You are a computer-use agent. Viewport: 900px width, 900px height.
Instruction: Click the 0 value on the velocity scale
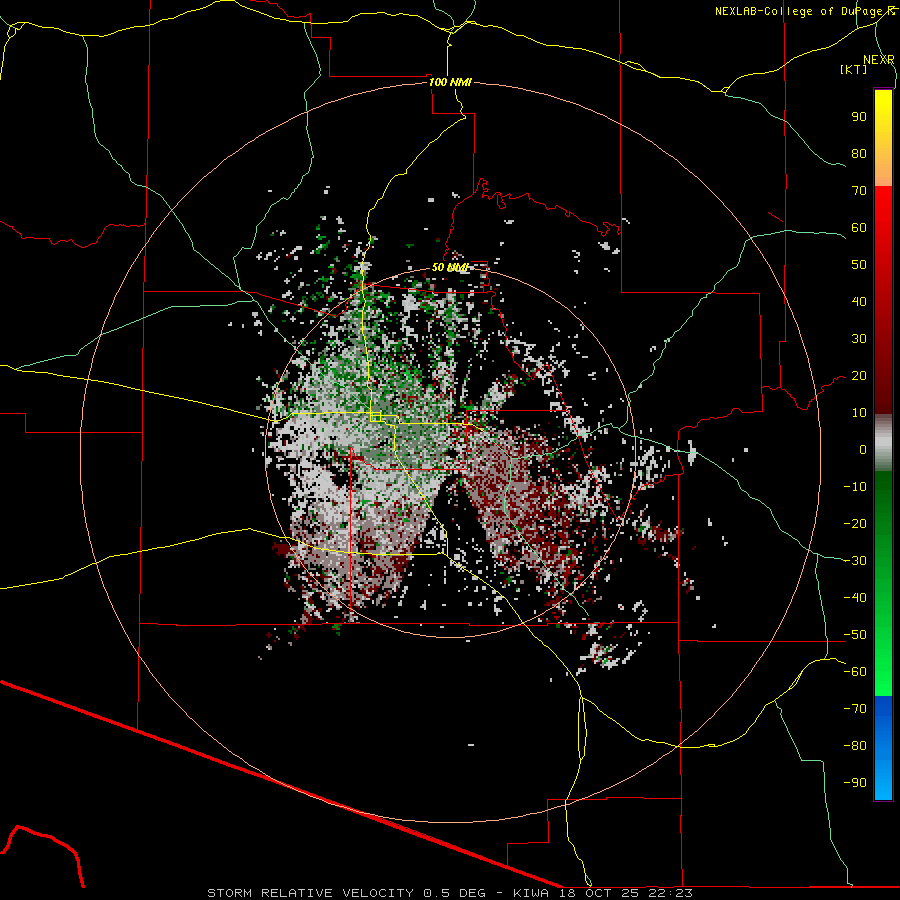[863, 449]
